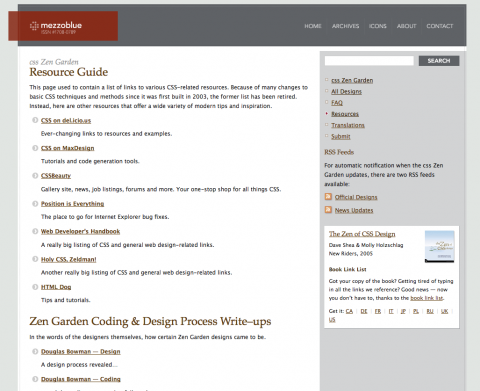The width and height of the screenshot is (480, 391).
Task: Get the book from the JP store
Action: (403, 311)
